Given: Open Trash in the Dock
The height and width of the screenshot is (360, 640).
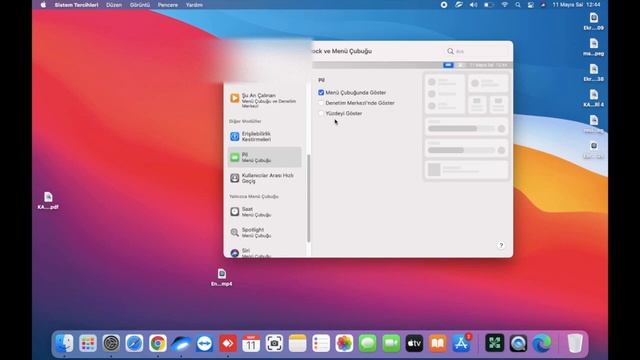Looking at the screenshot, I should point(575,343).
